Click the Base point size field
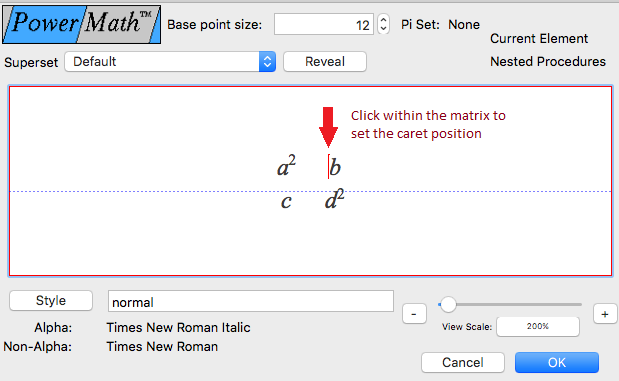Screen dimensions: 619x381 pos(324,24)
